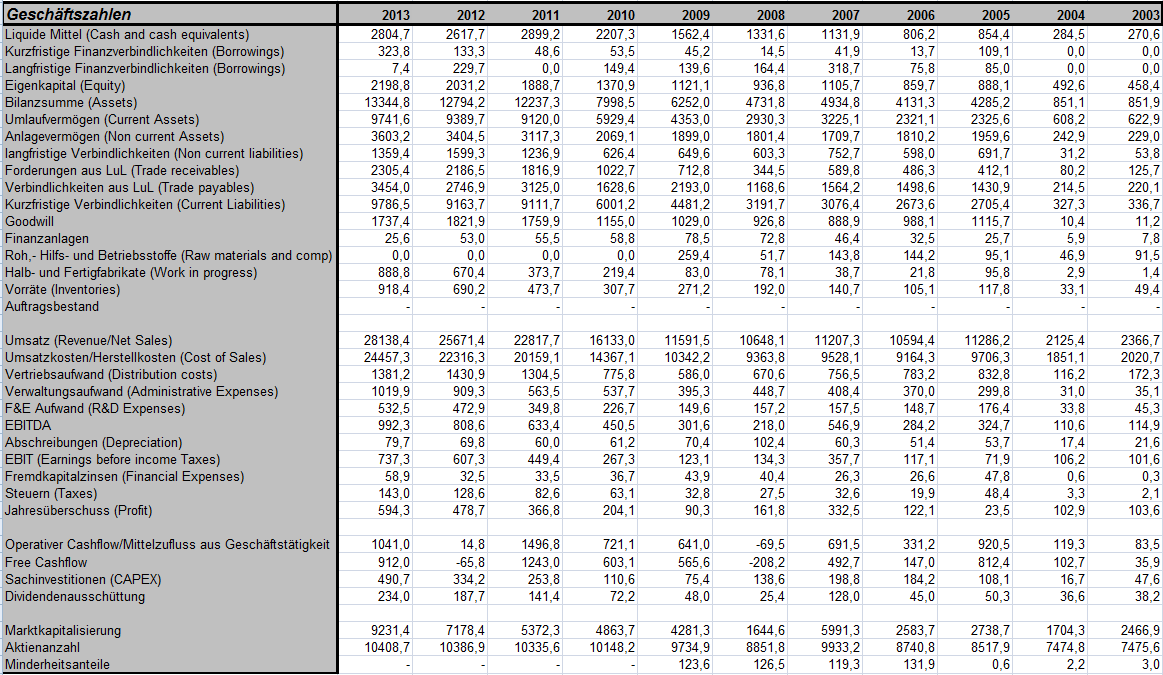This screenshot has height=675, width=1163.
Task: Click the 2198,8 Eigenkapital value
Action: point(390,86)
